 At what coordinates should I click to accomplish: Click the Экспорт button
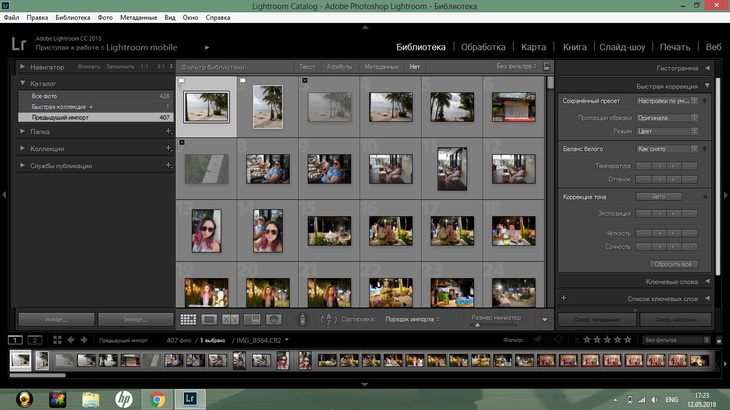pos(135,319)
